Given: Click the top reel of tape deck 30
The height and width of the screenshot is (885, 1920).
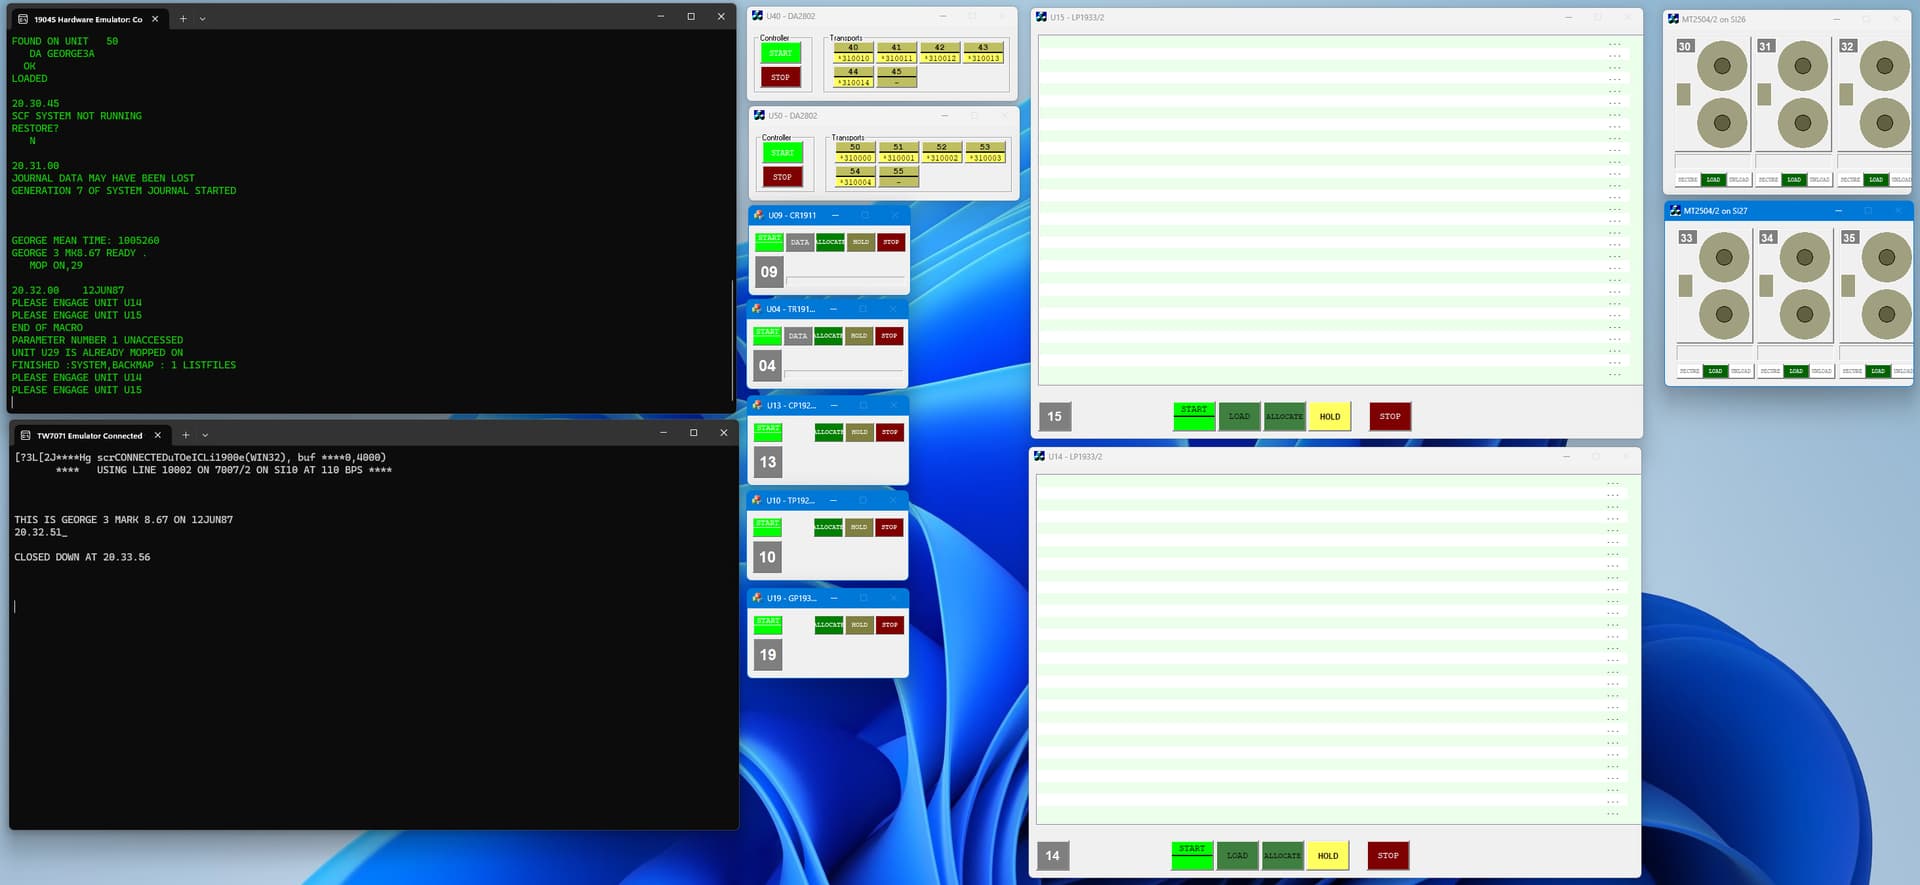Looking at the screenshot, I should [x=1721, y=67].
